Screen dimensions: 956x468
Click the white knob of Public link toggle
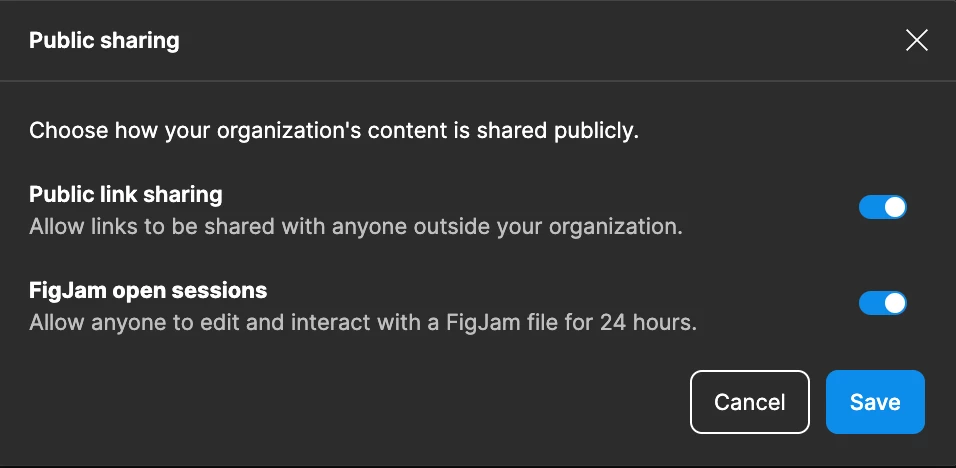pyautogui.click(x=894, y=207)
